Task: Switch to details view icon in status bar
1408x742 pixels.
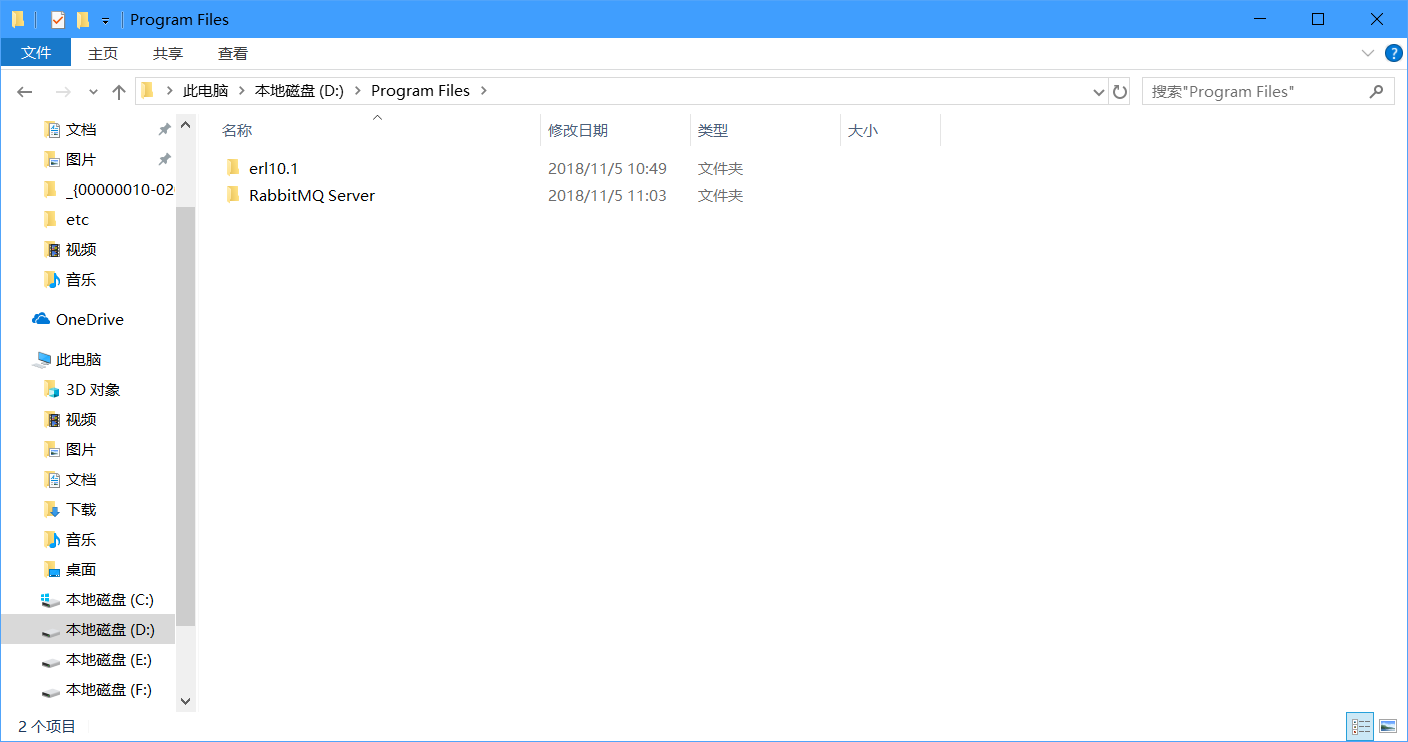Action: click(1360, 727)
